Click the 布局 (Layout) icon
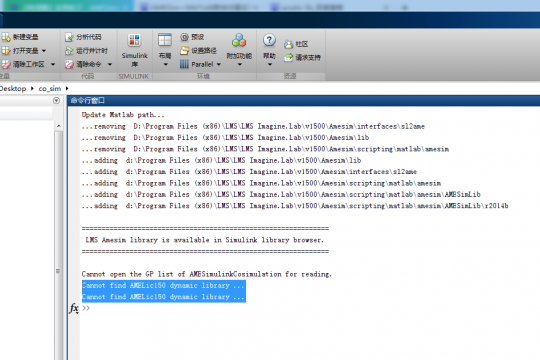 pos(165,40)
